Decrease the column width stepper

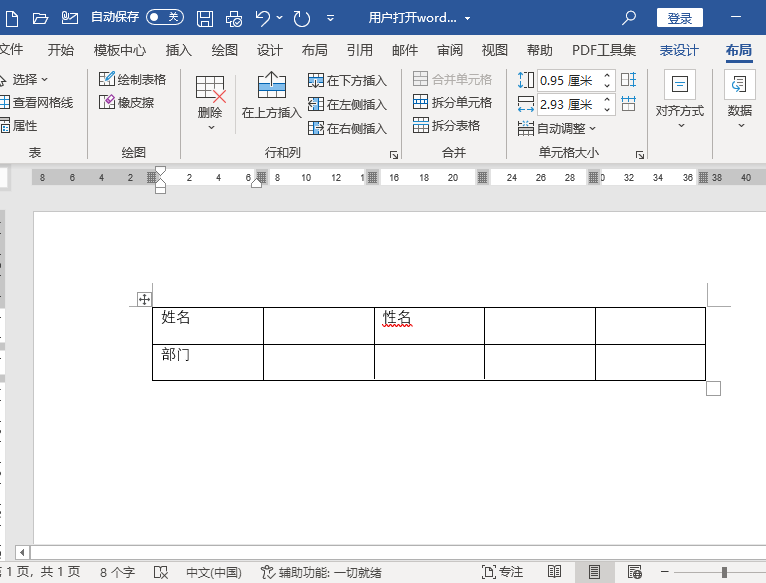(x=607, y=109)
